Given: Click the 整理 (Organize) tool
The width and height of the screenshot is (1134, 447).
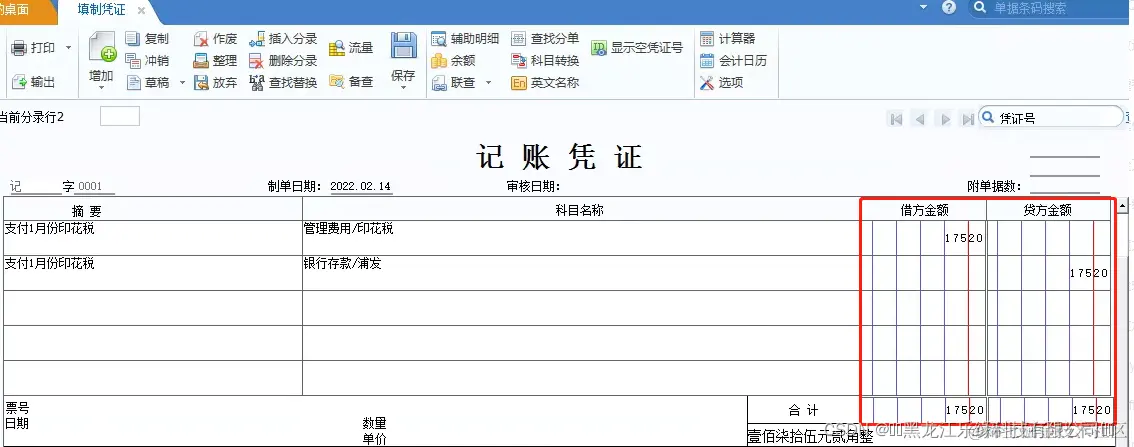Looking at the screenshot, I should 216,61.
